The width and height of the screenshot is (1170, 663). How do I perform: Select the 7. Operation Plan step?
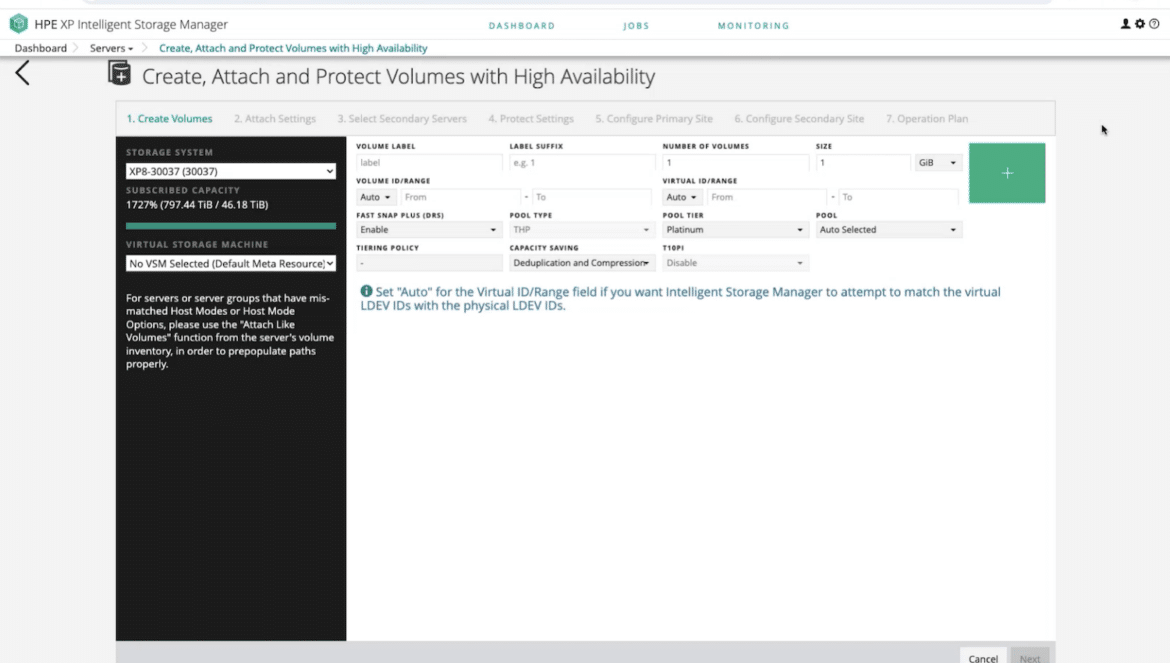click(x=927, y=119)
